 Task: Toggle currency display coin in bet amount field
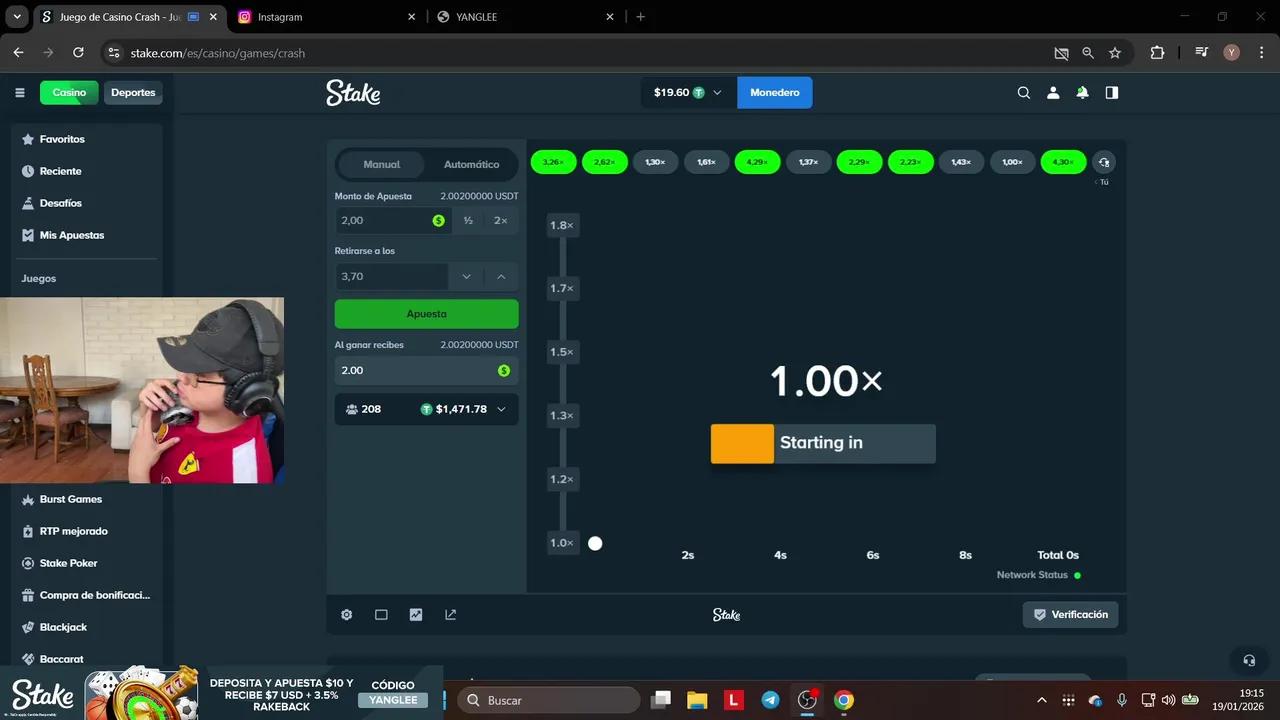[438, 220]
